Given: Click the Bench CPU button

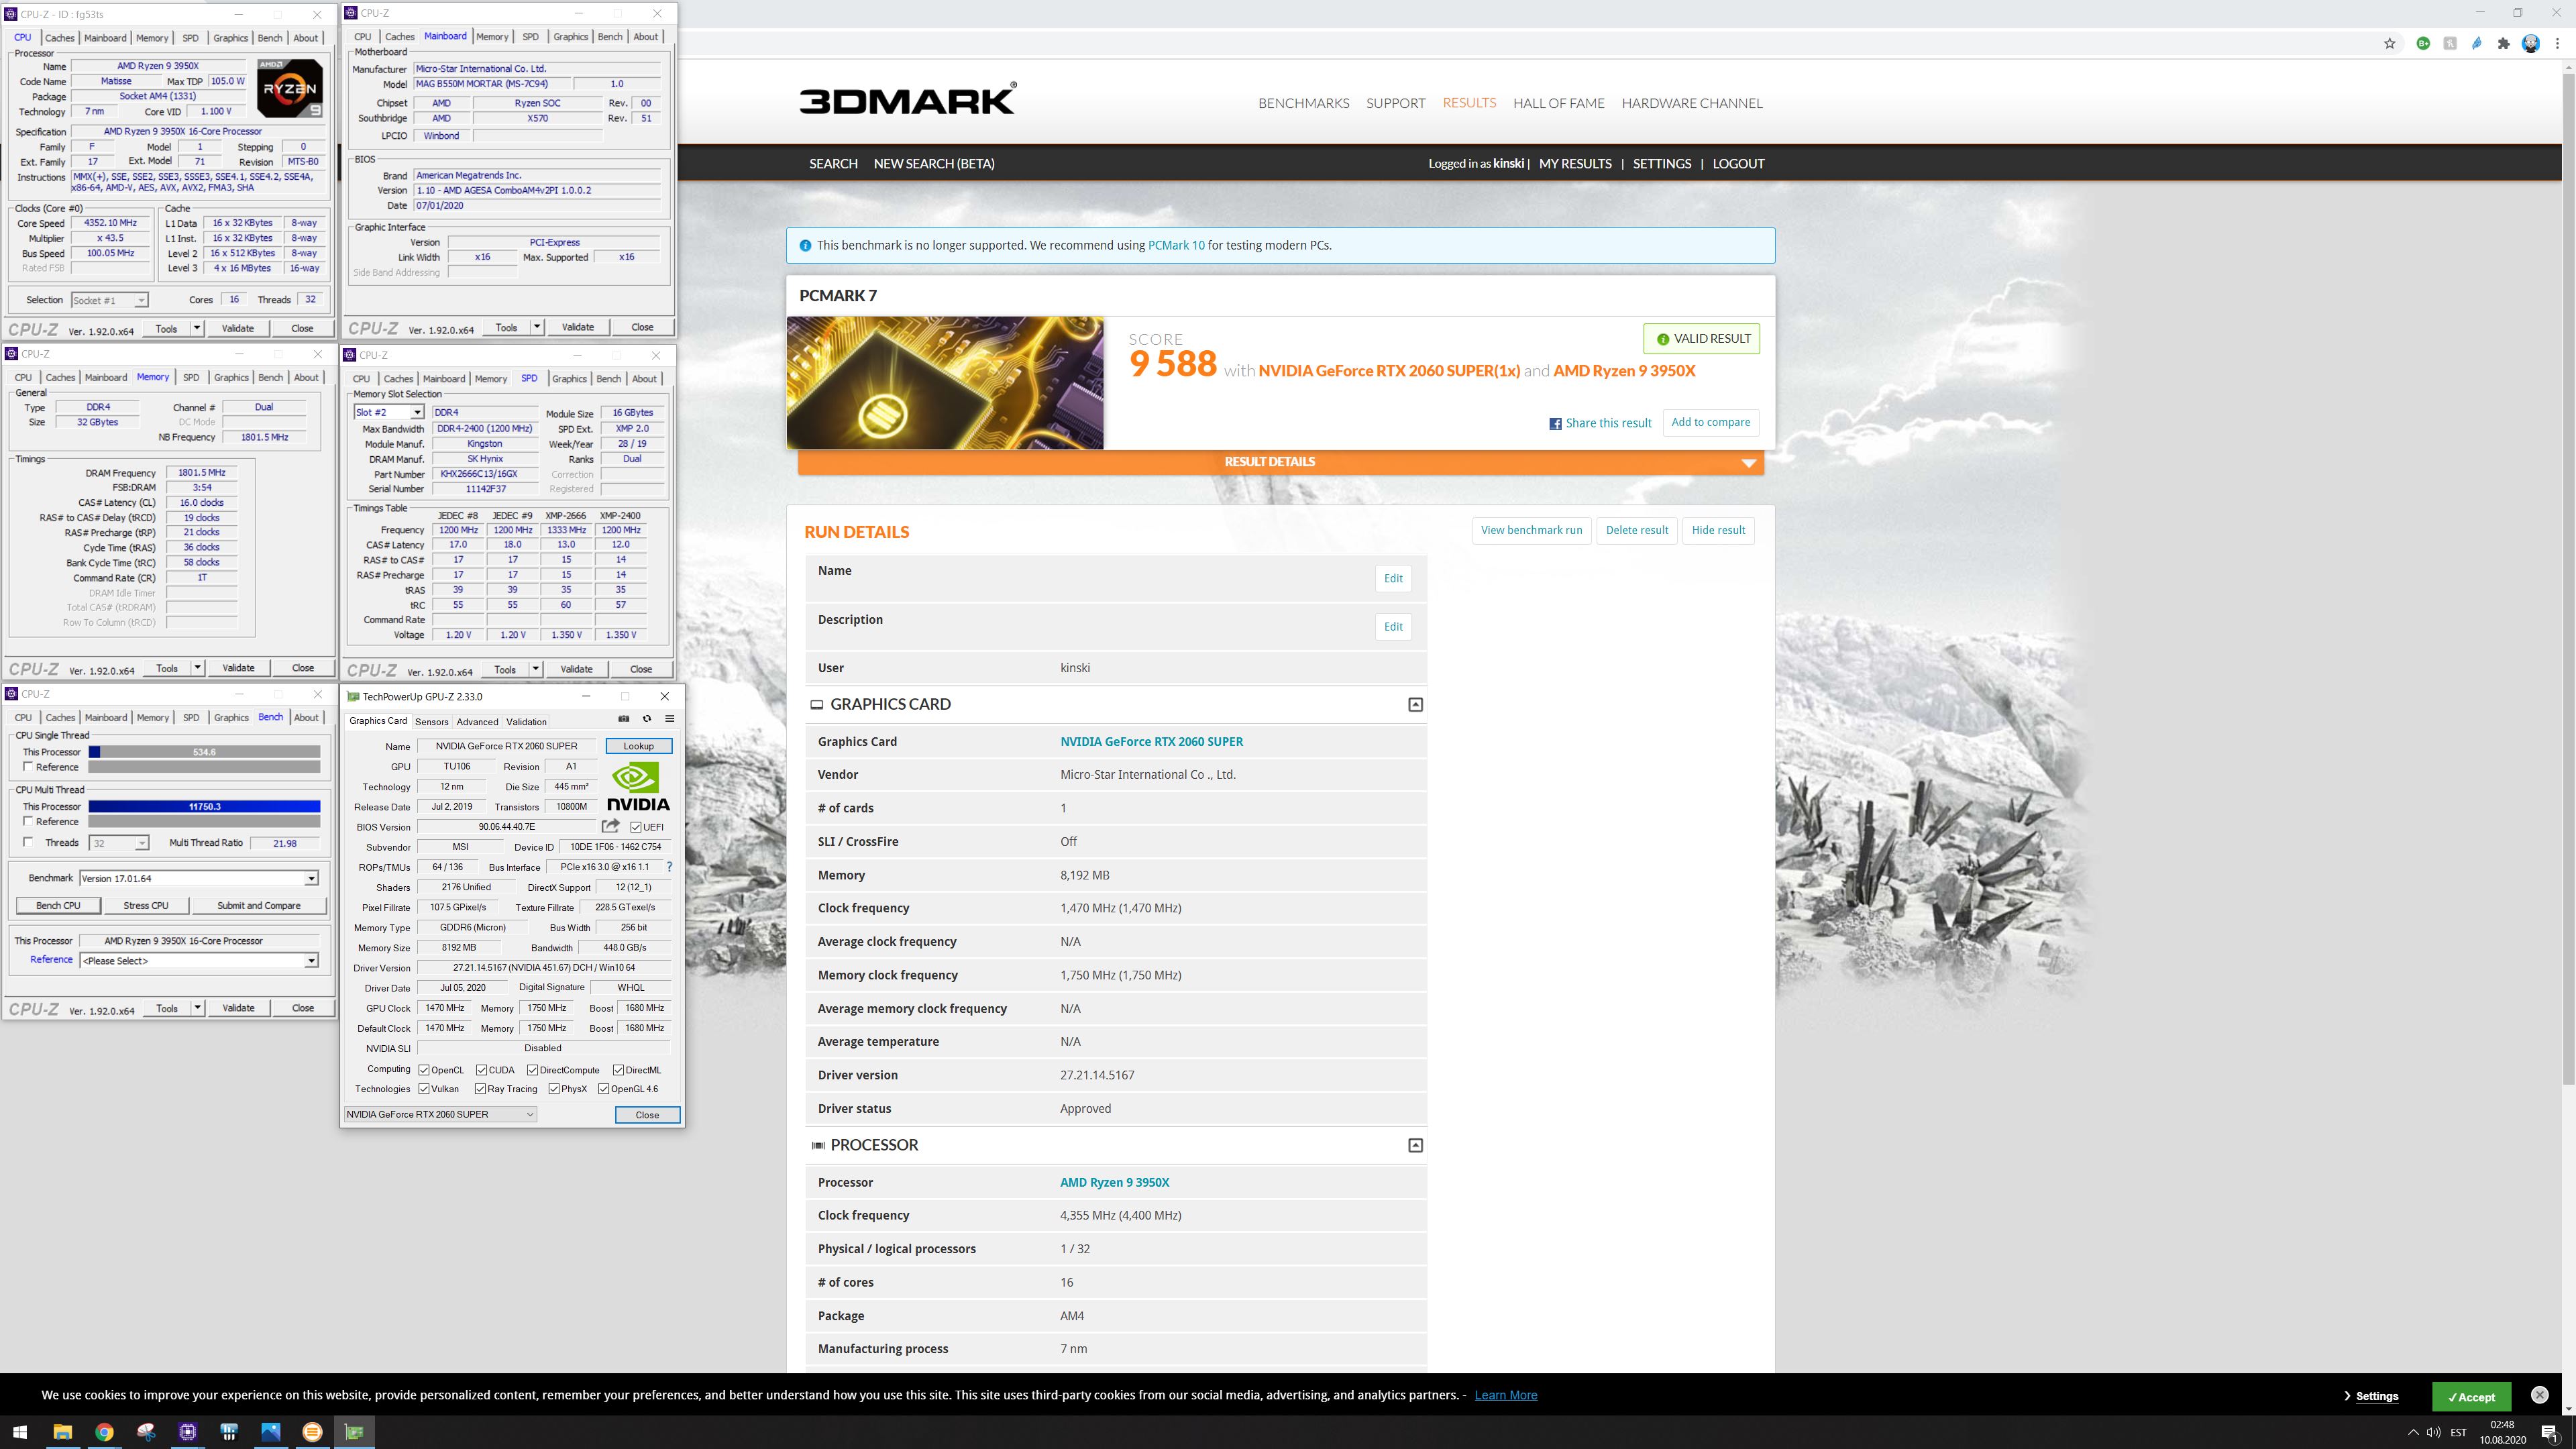Looking at the screenshot, I should 58,906.
